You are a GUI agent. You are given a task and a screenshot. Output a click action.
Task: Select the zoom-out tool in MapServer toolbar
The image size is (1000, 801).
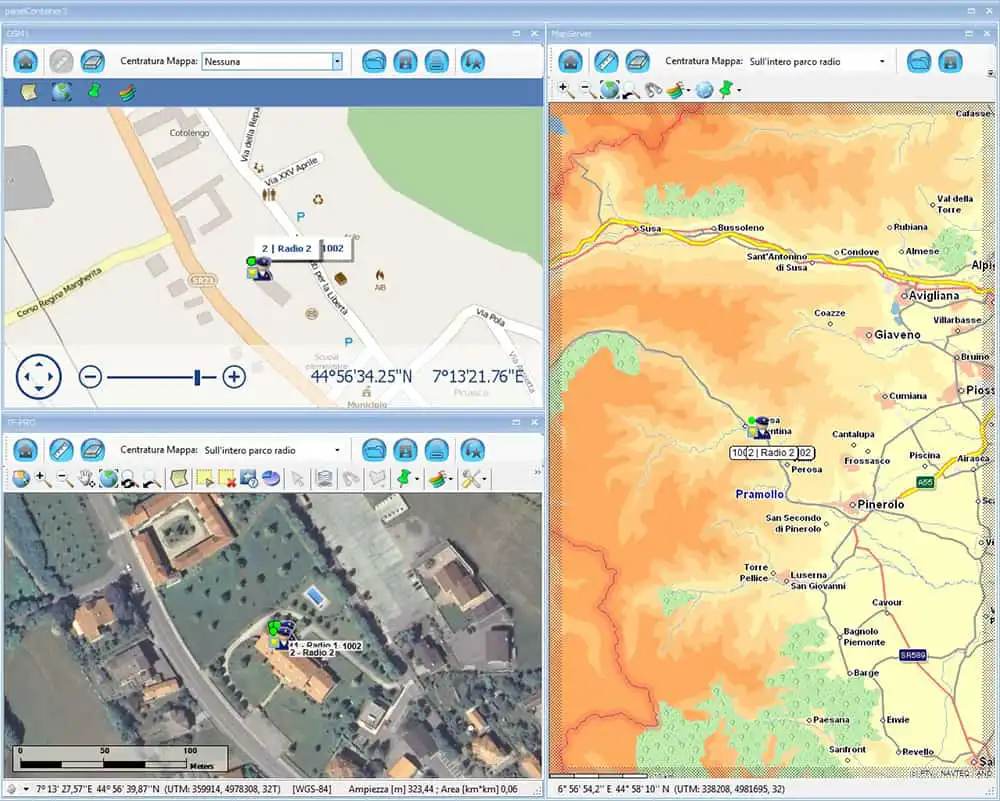[x=586, y=89]
